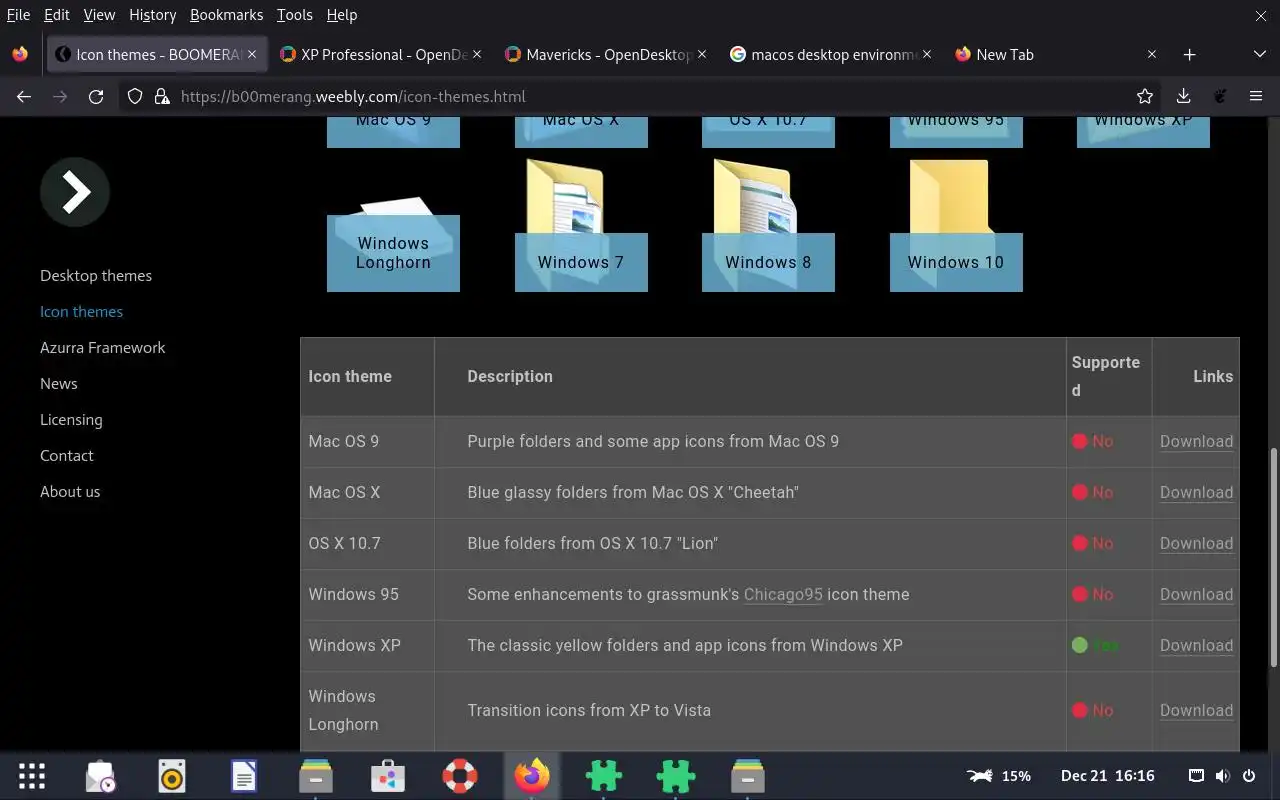
Task: Open the News page link
Action: [58, 383]
